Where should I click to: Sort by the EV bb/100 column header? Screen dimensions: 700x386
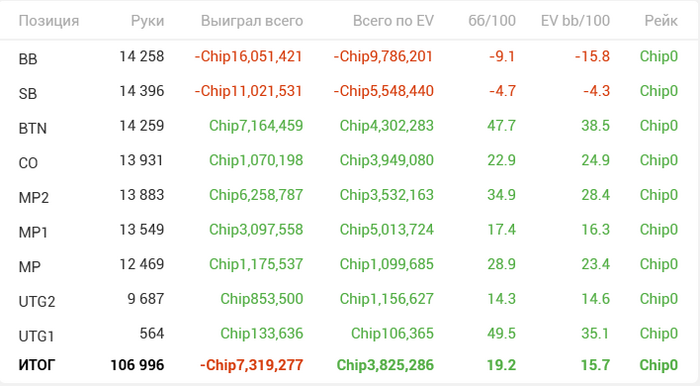tap(575, 21)
